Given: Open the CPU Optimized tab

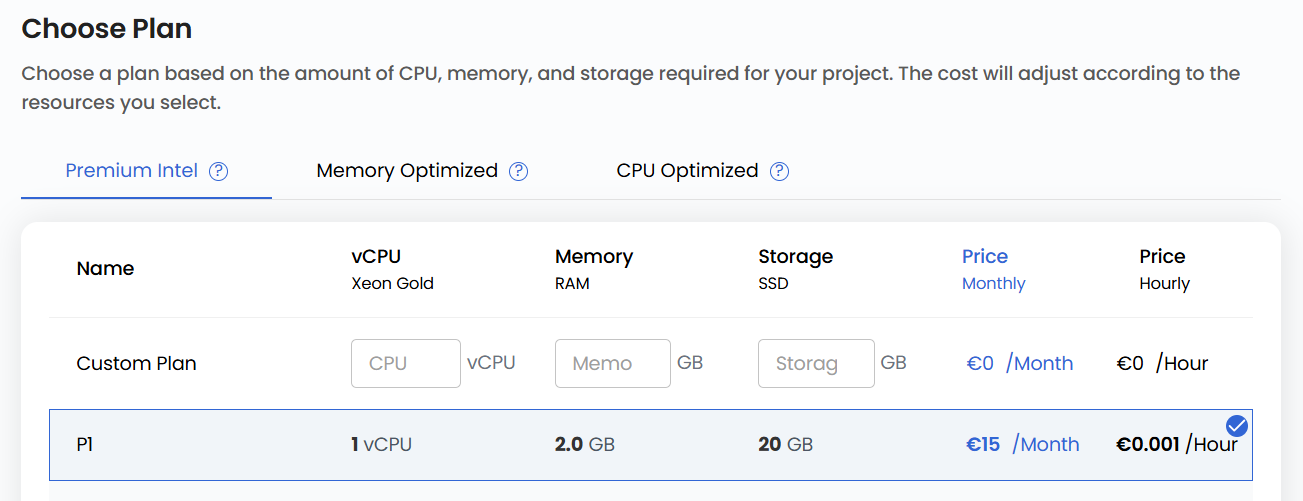Looking at the screenshot, I should 687,171.
